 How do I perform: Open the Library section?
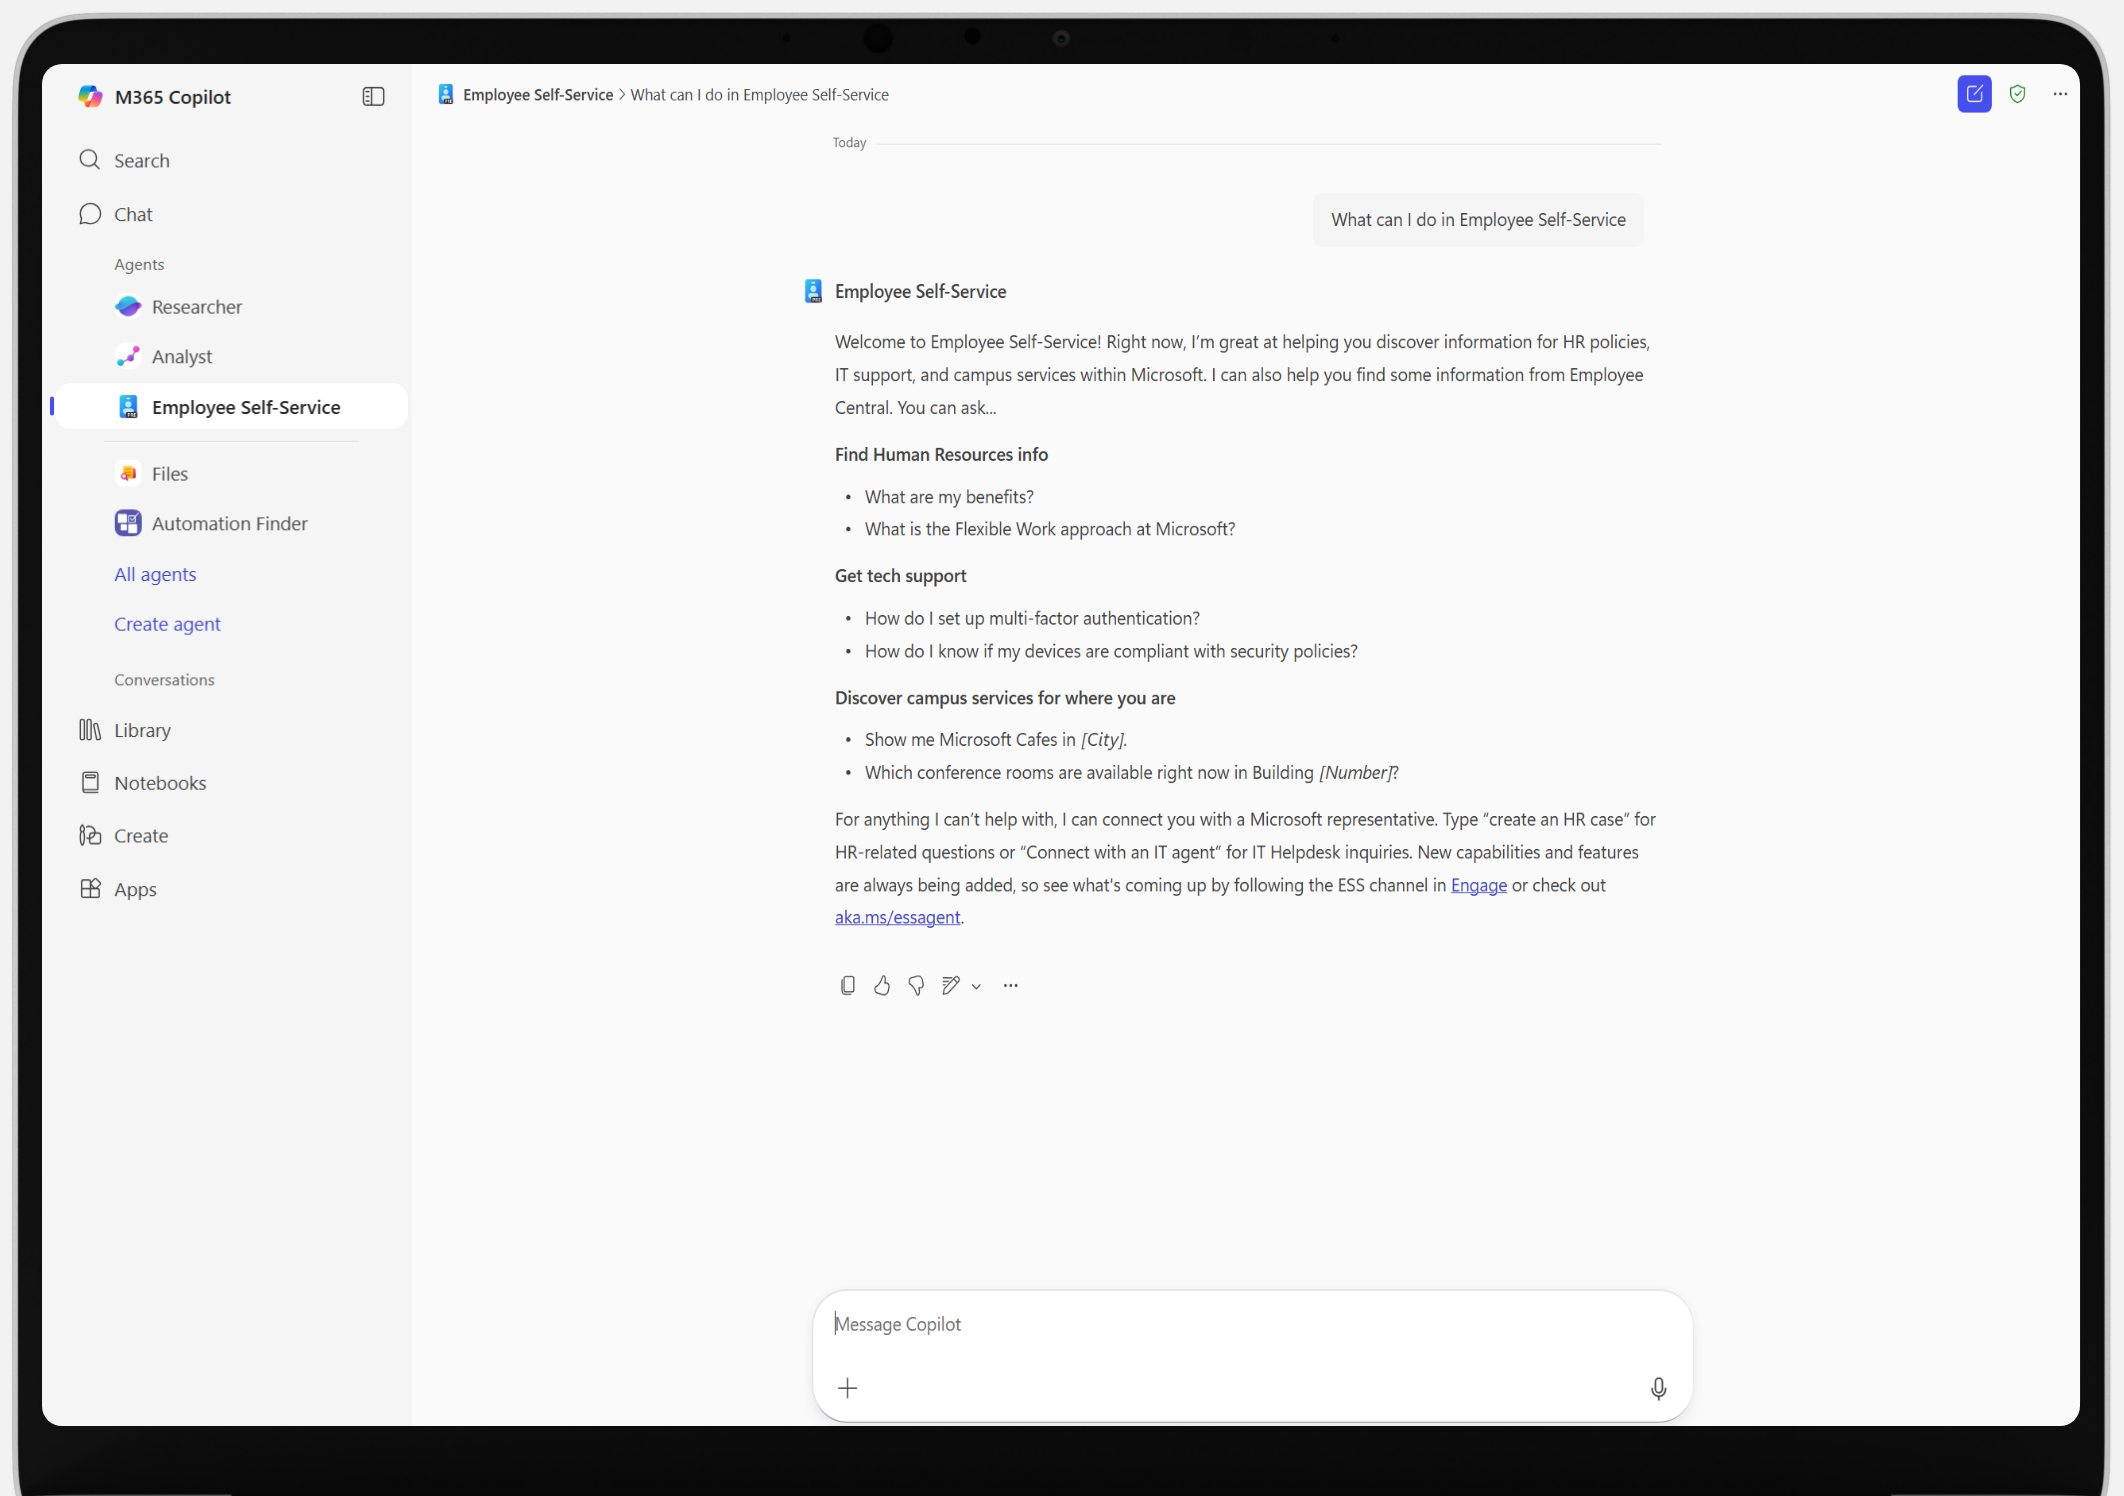[x=142, y=730]
